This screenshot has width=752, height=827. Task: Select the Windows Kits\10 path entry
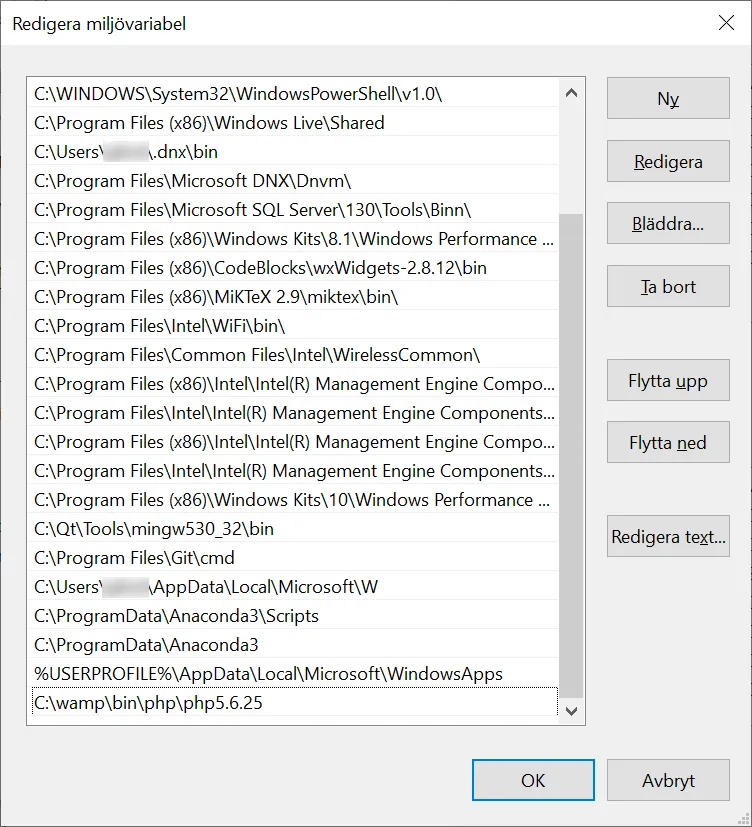tap(293, 500)
